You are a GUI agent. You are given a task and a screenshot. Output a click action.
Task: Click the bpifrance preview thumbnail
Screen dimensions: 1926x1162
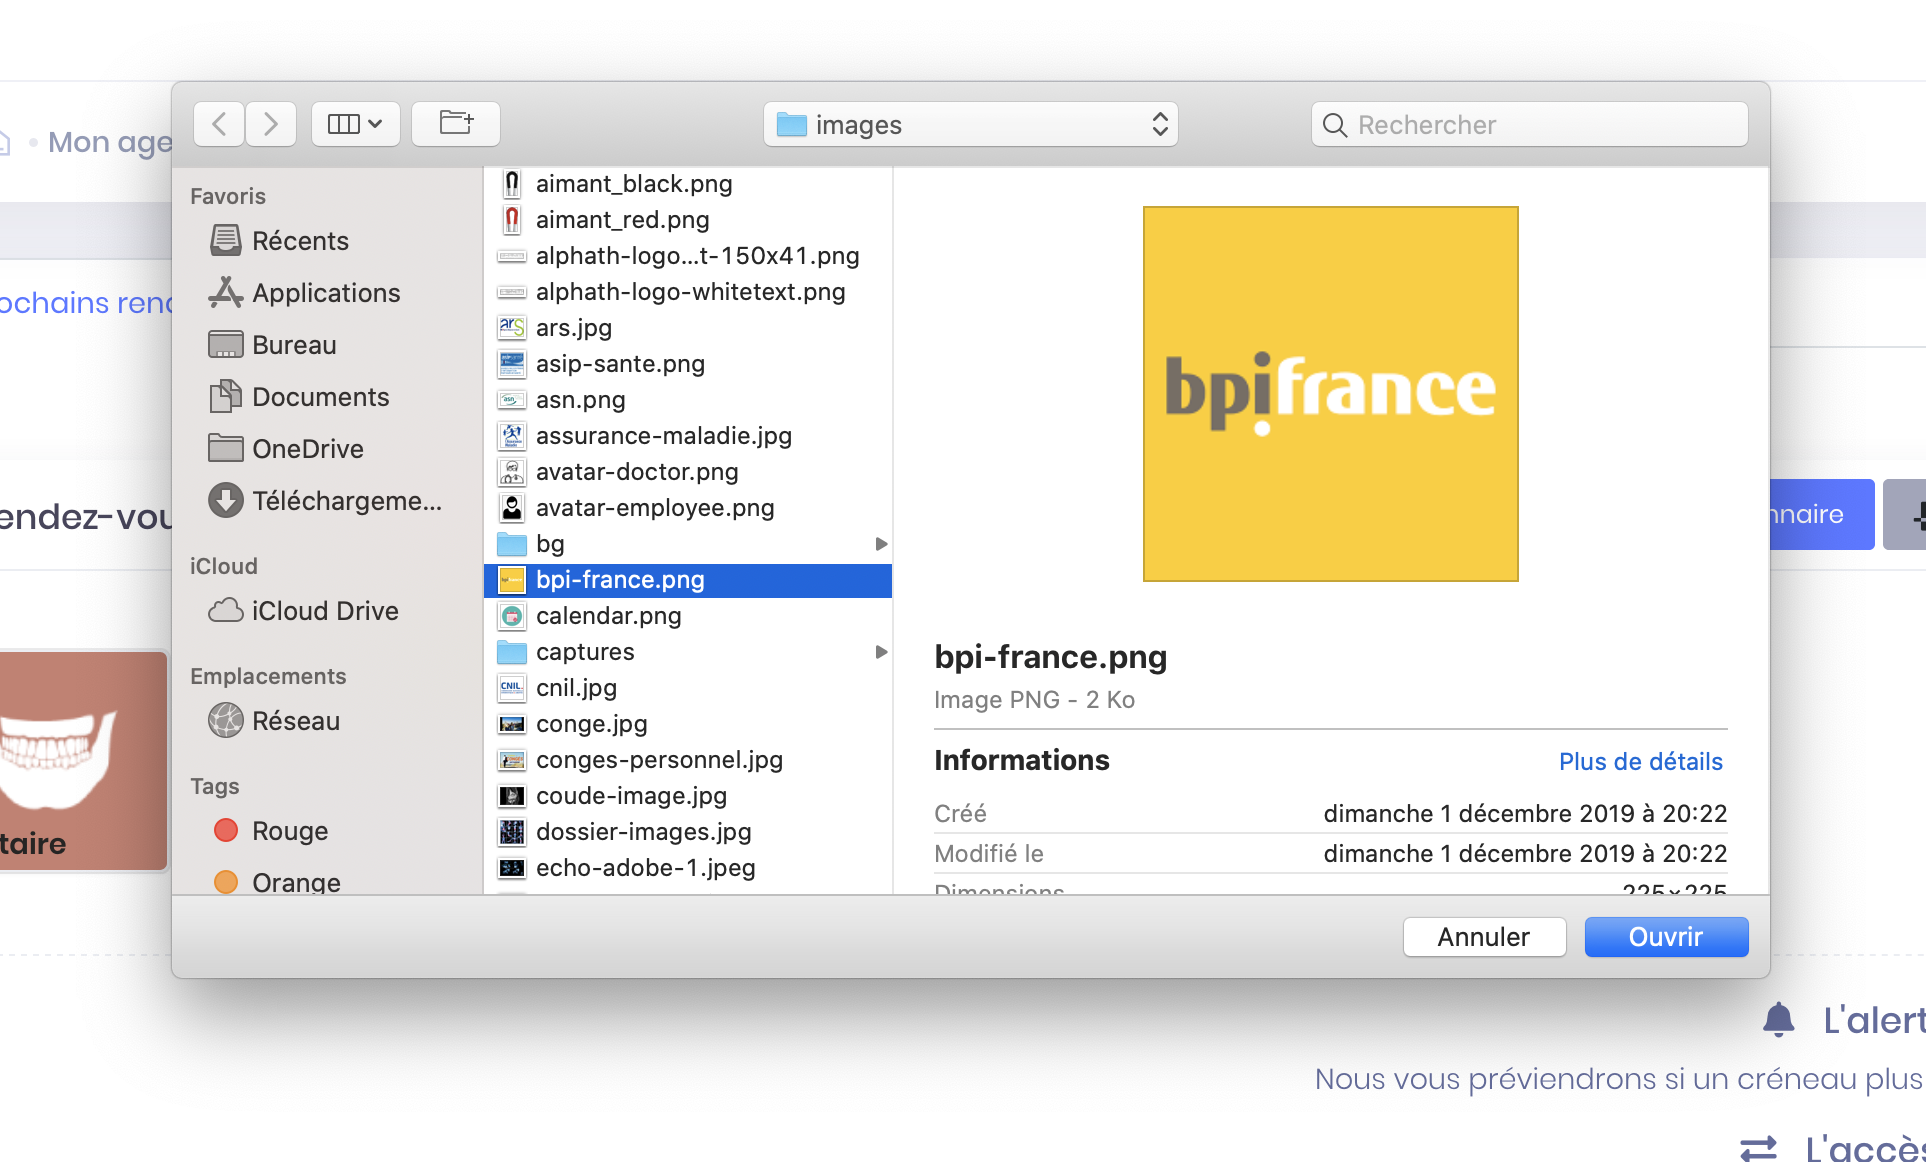pos(1330,394)
